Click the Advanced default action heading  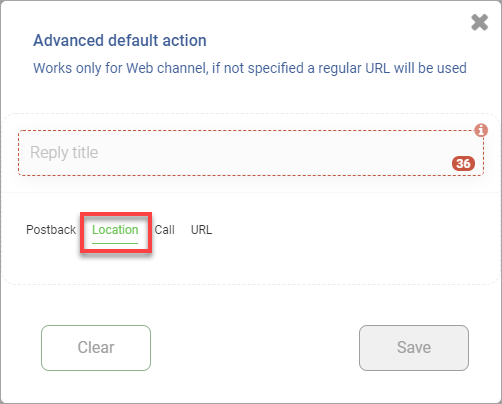pyautogui.click(x=120, y=41)
